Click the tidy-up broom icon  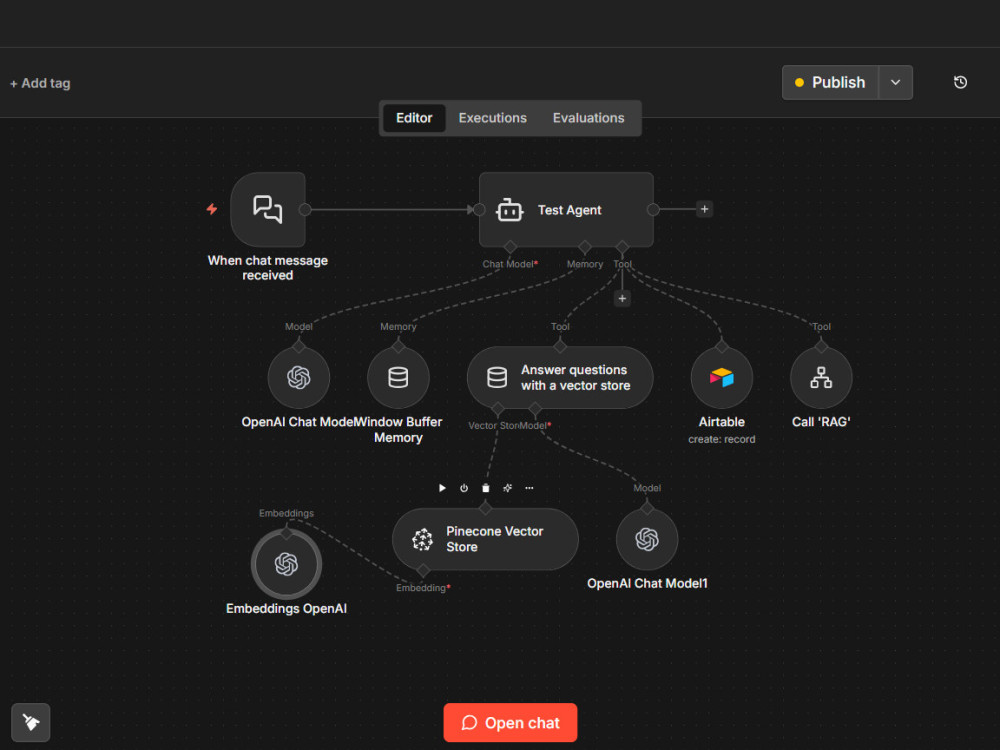click(31, 722)
